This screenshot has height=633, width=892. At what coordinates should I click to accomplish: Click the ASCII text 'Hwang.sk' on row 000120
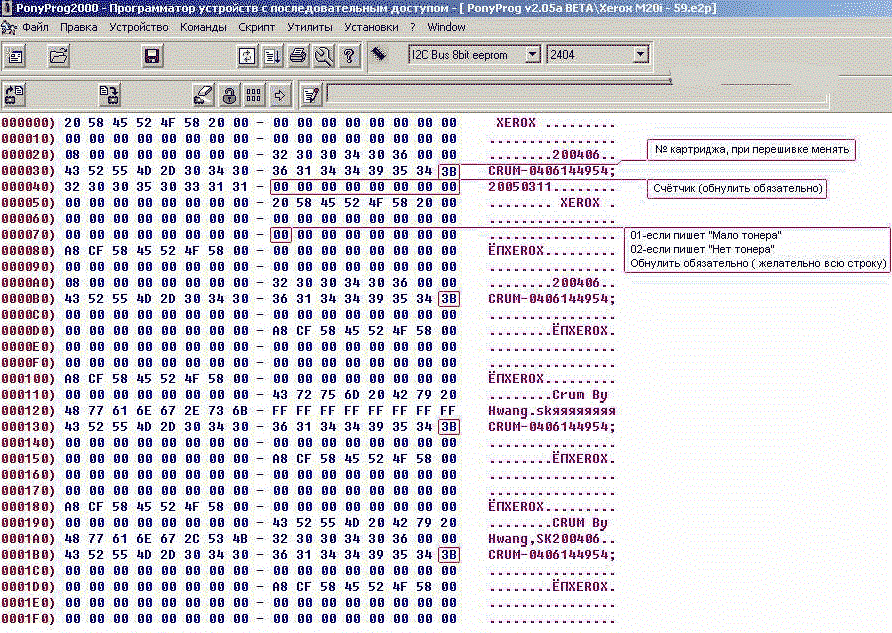click(520, 411)
